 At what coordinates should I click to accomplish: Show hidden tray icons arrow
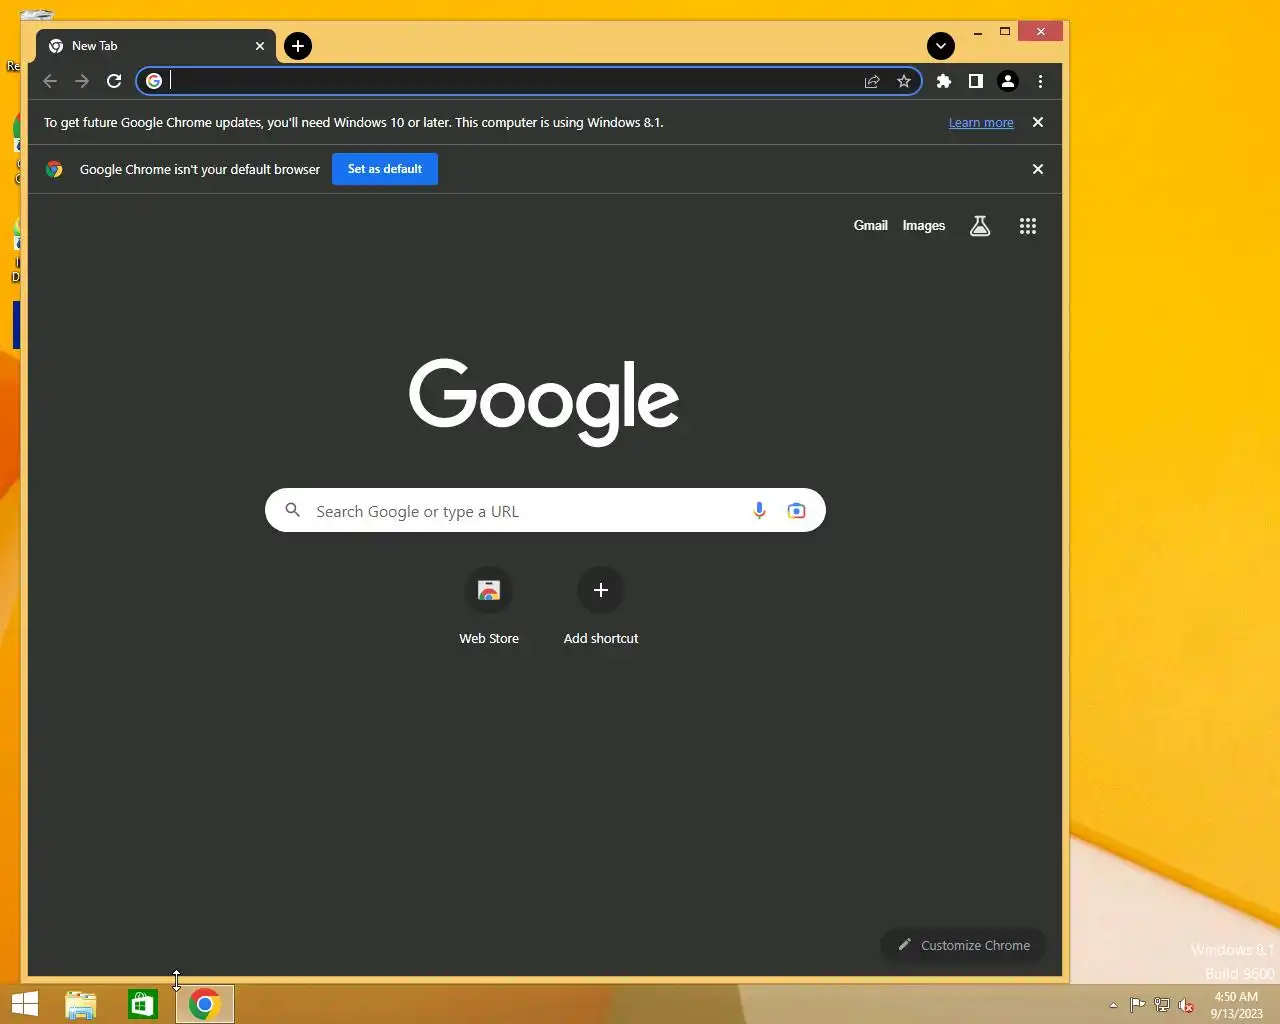click(1113, 1005)
